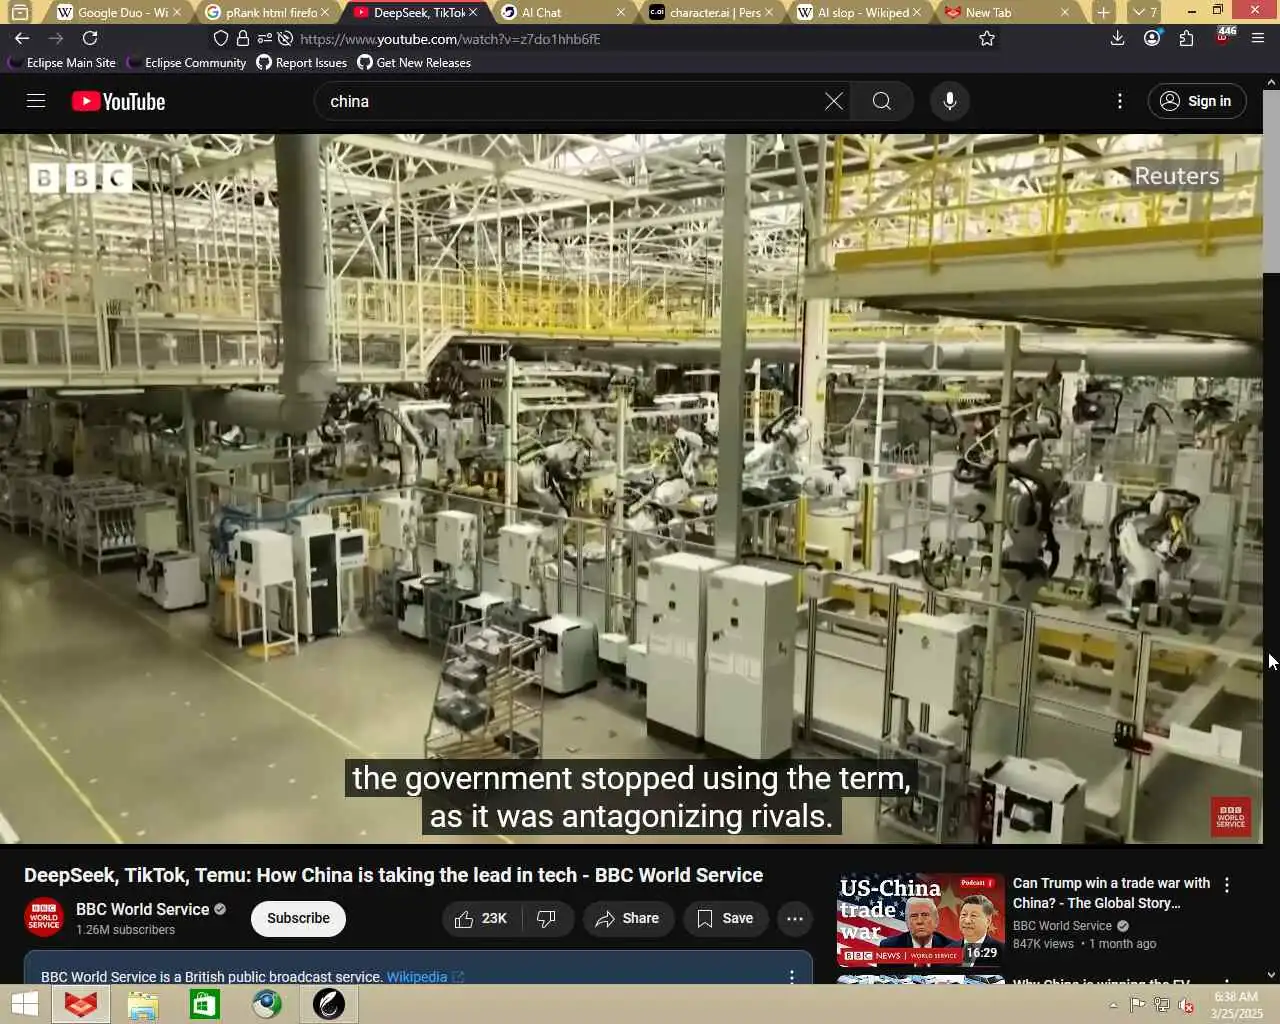Viewport: 1280px width, 1024px height.
Task: Open the info panel three-dot options
Action: [791, 976]
